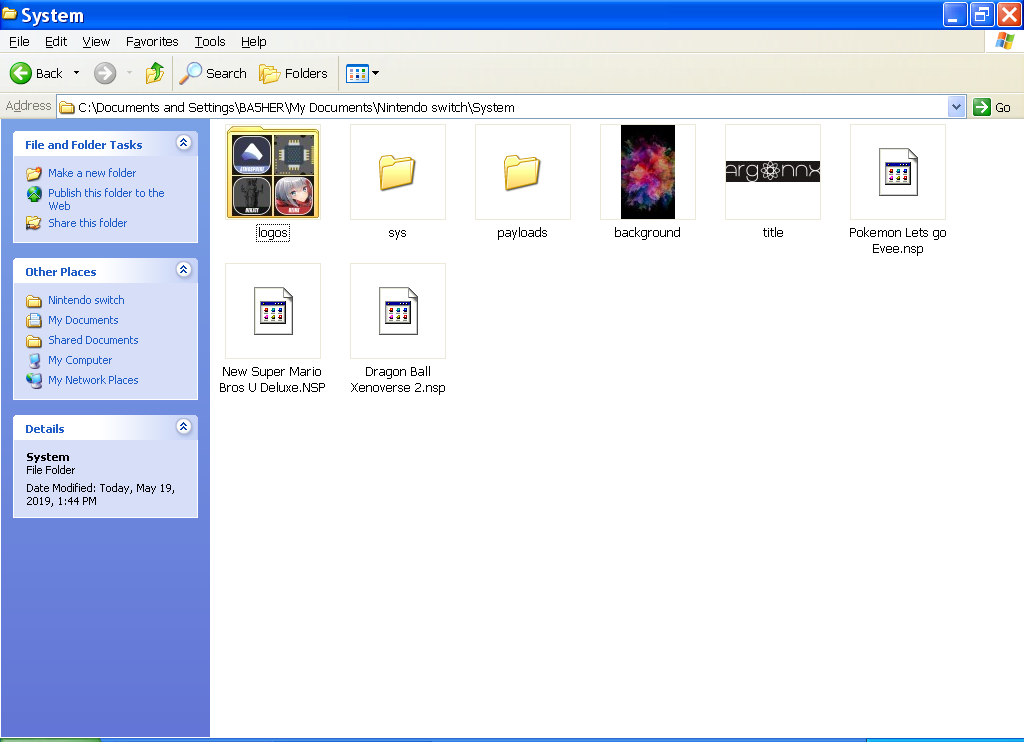1024x742 pixels.
Task: Select the sys folder icon
Action: point(397,172)
